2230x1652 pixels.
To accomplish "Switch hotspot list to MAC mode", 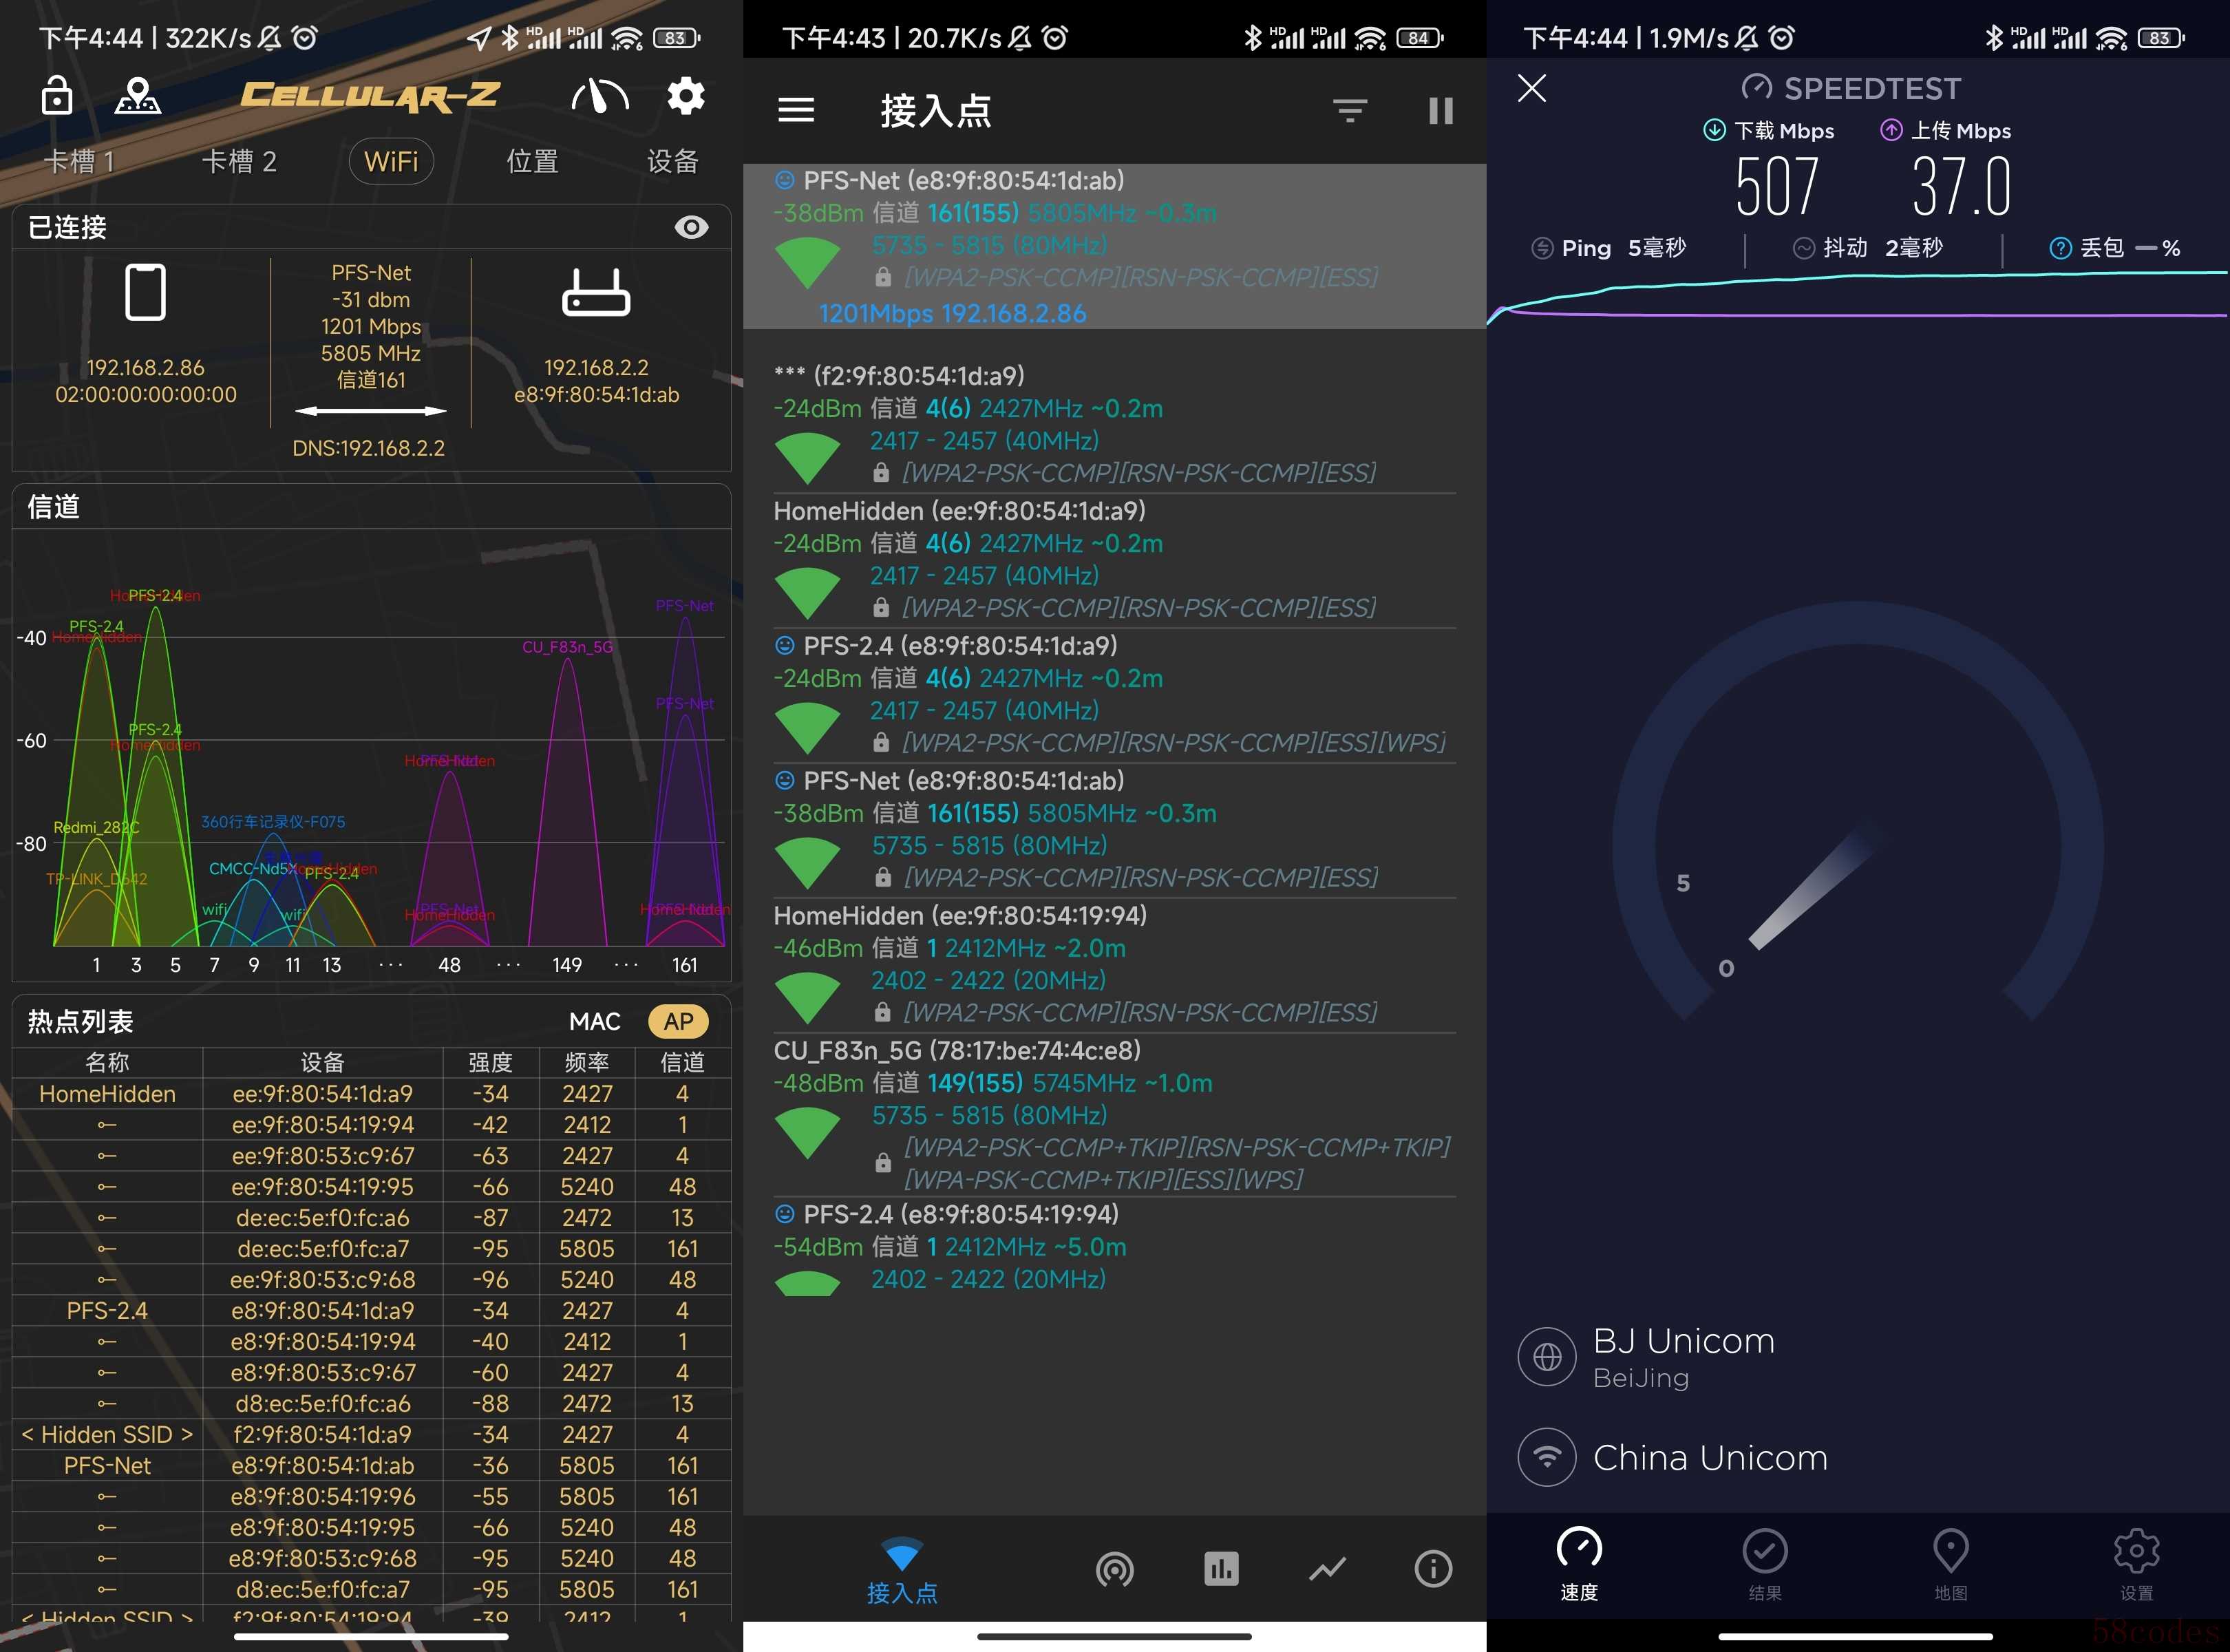I will pos(595,1021).
